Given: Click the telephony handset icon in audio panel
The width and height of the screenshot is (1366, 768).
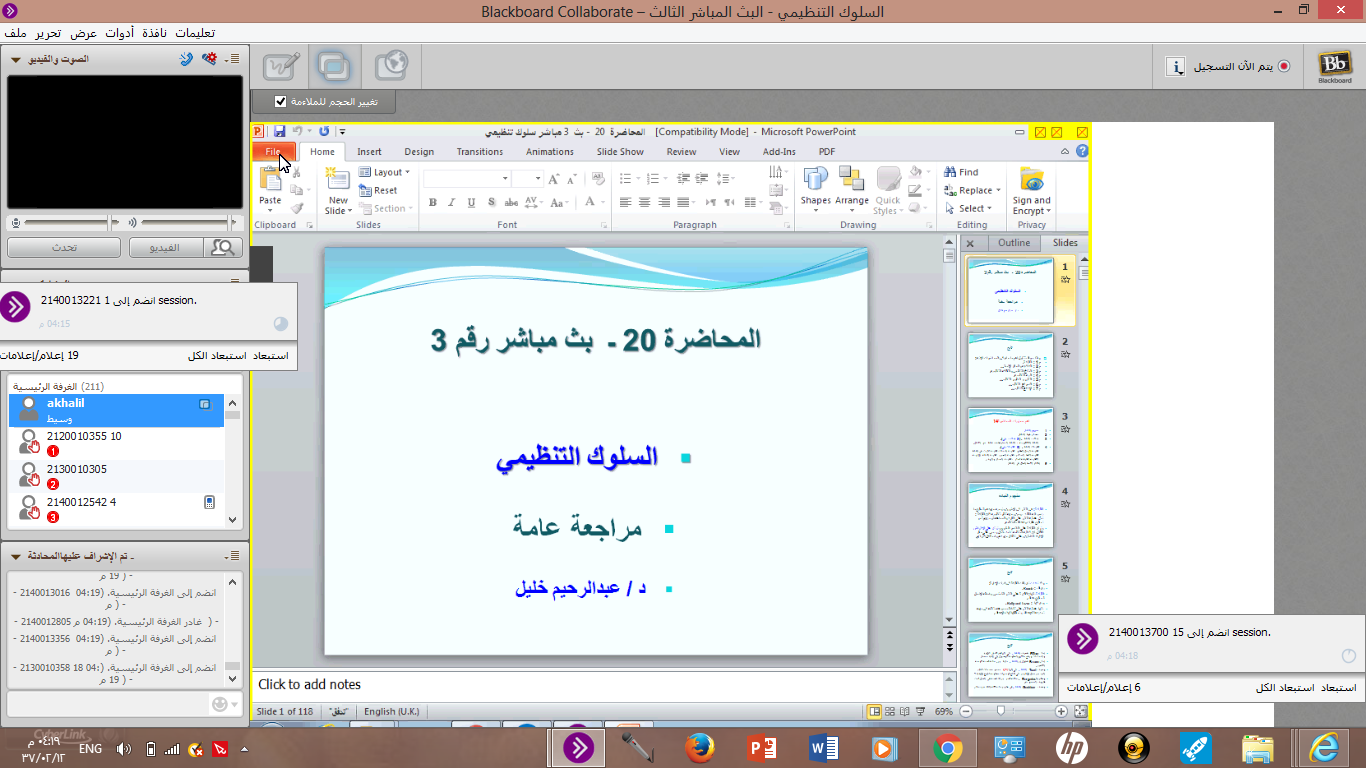Looking at the screenshot, I should 186,59.
